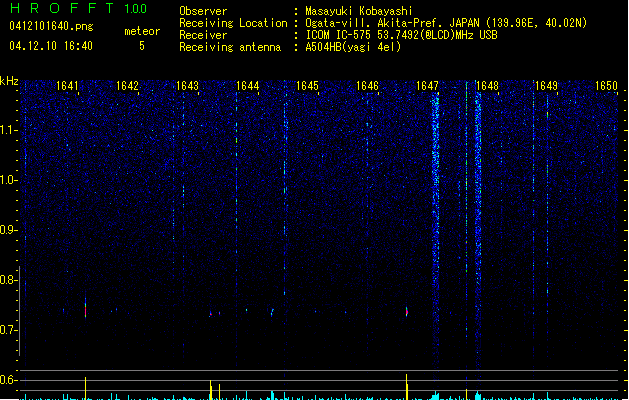Click the 'Receiving antenna' label

pos(230,47)
